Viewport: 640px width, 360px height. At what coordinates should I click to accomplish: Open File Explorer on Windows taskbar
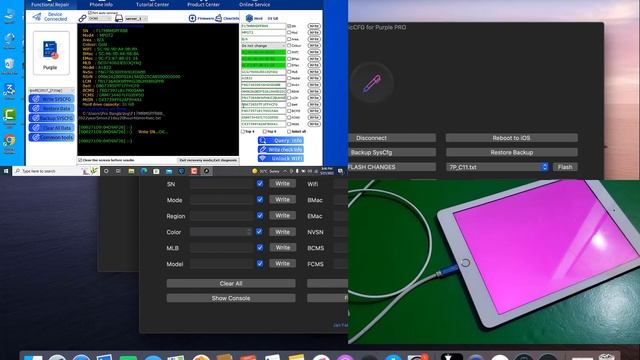131,171
